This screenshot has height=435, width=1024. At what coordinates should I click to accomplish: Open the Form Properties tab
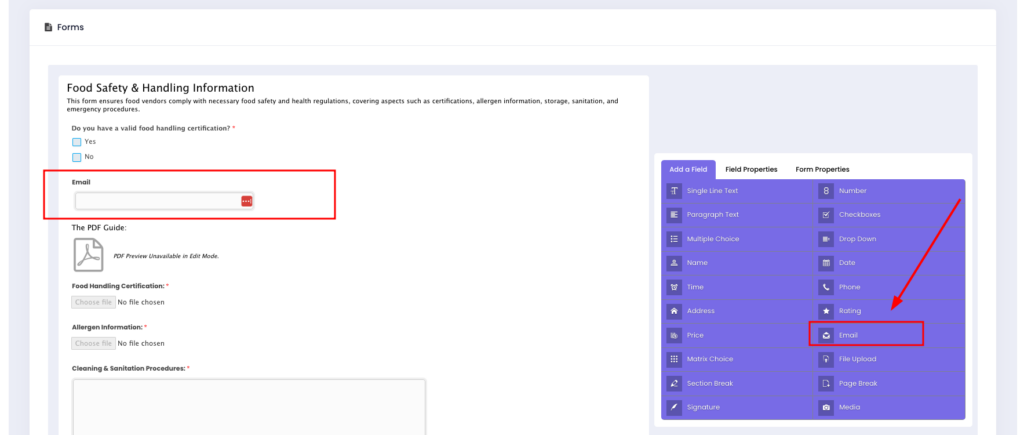(822, 170)
